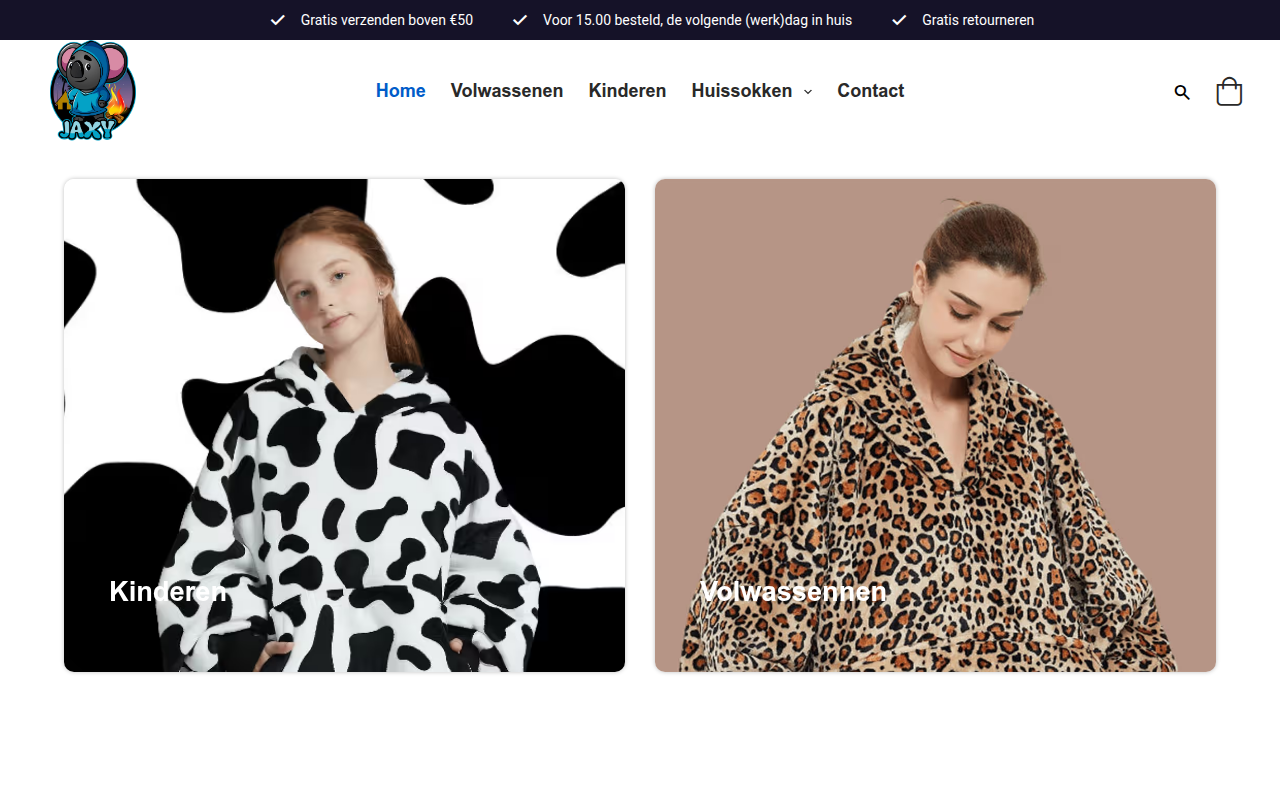Click the Volwassennen caption on the card

click(793, 592)
